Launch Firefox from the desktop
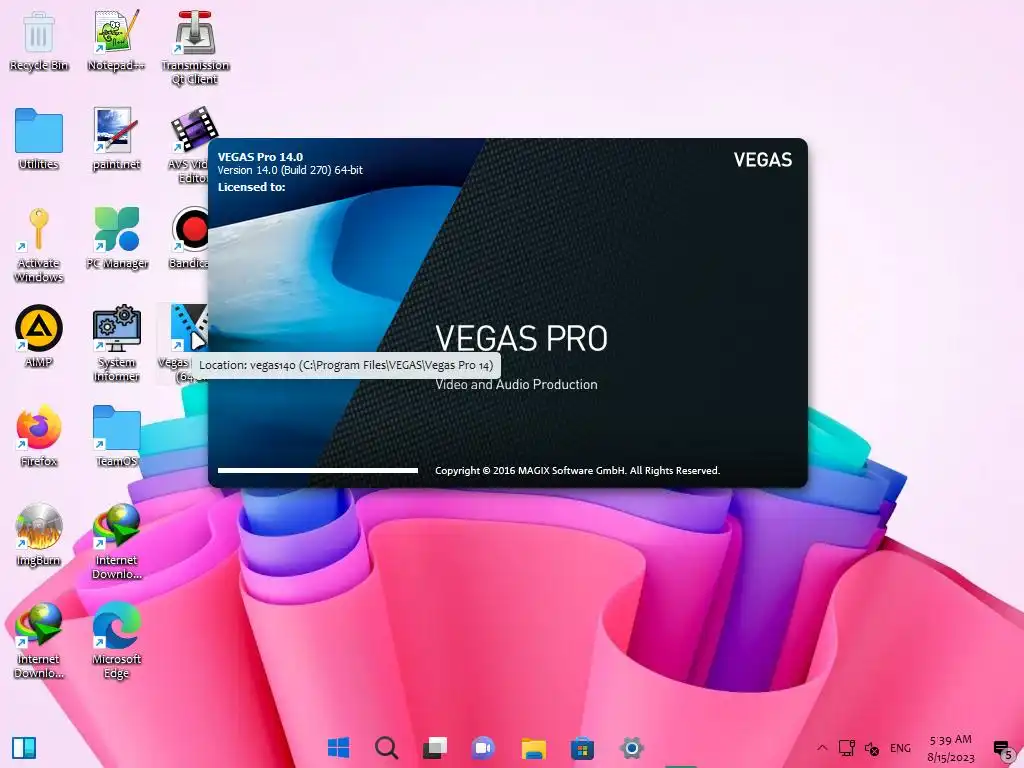1024x768 pixels. 39,436
